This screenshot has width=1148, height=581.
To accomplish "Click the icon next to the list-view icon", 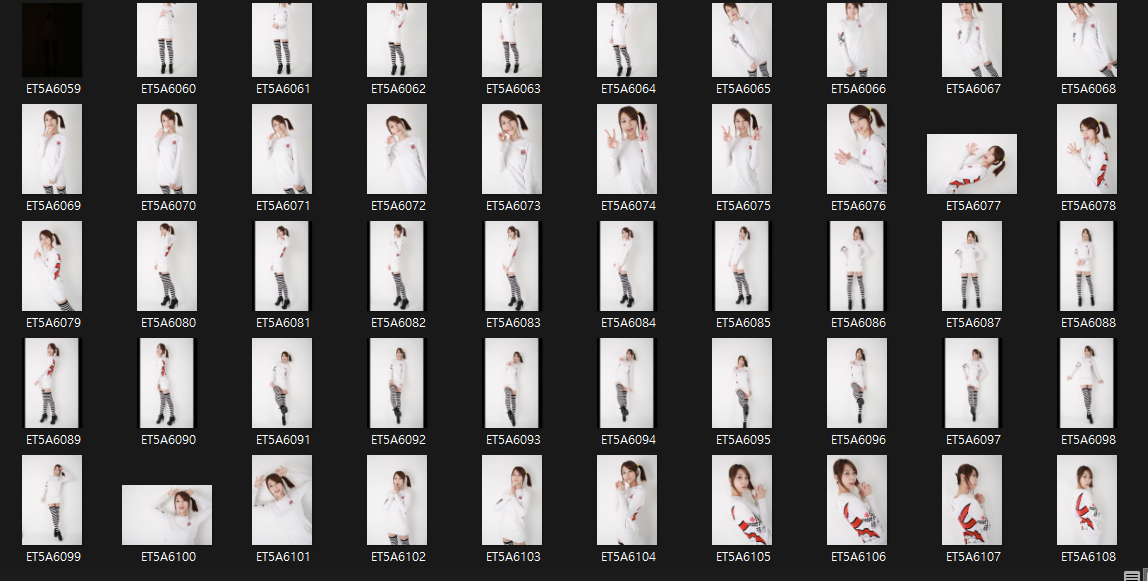I will point(1145,574).
